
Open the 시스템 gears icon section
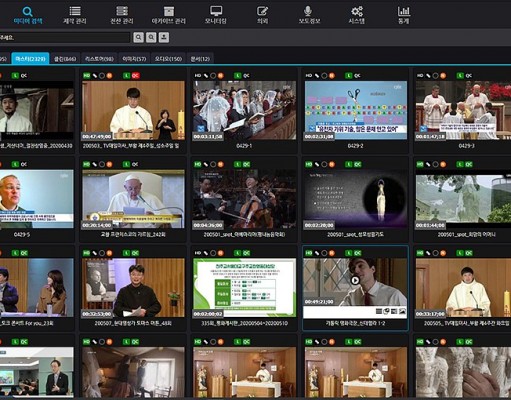pos(357,15)
